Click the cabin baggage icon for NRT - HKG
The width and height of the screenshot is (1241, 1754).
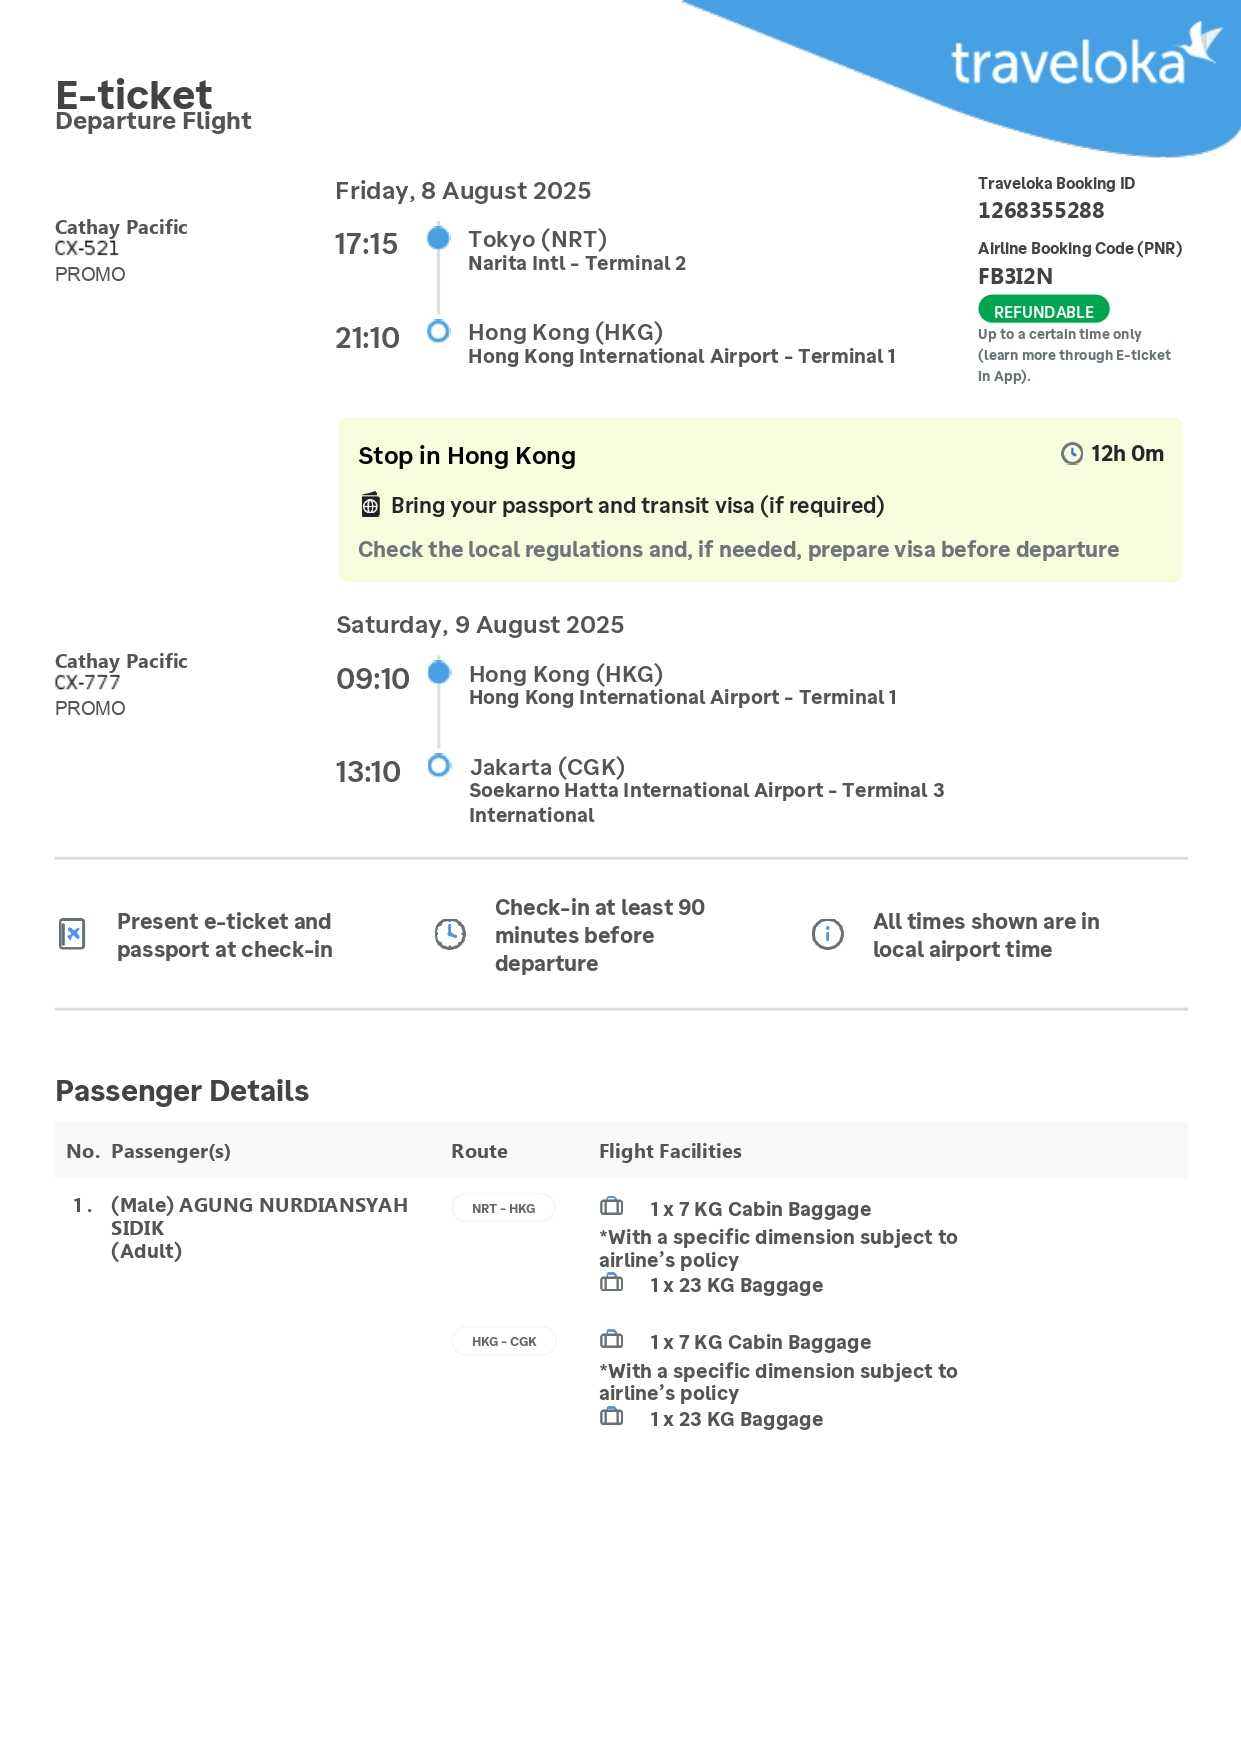pyautogui.click(x=611, y=1207)
